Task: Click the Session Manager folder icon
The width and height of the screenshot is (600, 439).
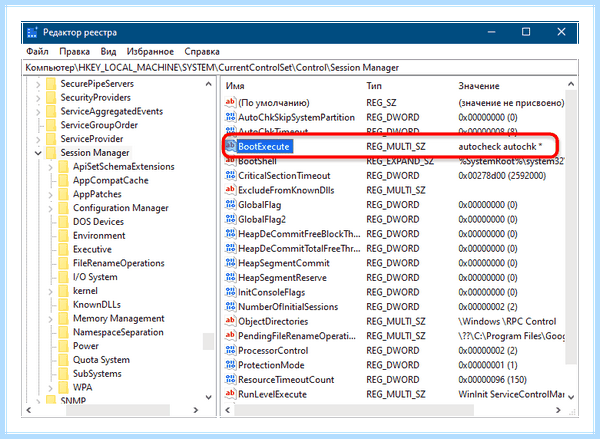Action: click(51, 153)
